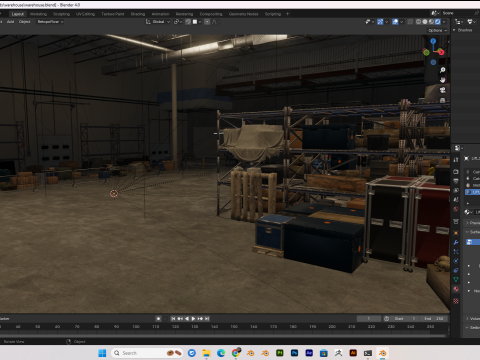Open the Global transform orientation dropdown
The height and width of the screenshot is (360, 480).
(158, 22)
